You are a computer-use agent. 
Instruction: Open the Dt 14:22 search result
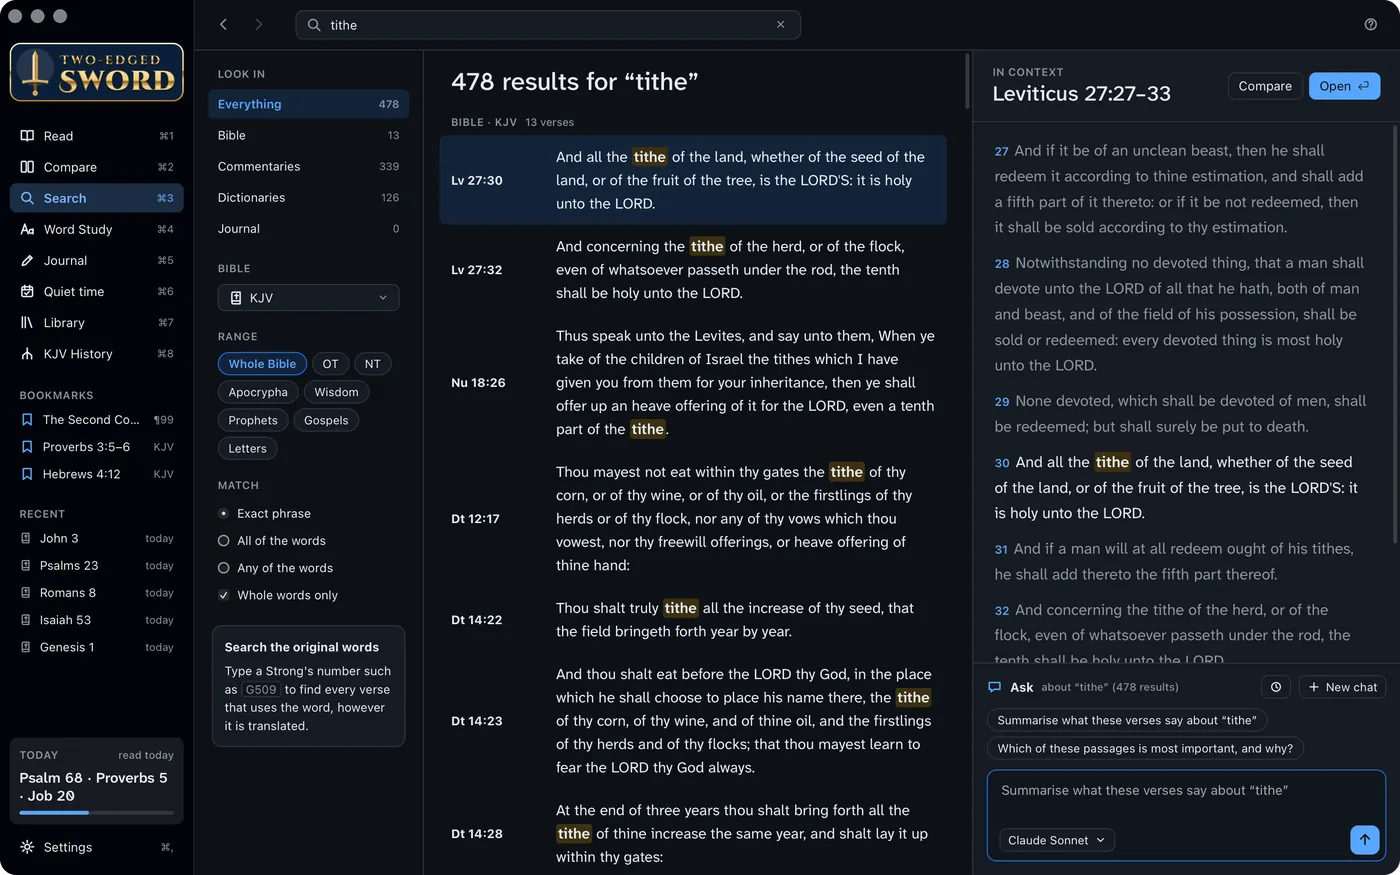[693, 620]
